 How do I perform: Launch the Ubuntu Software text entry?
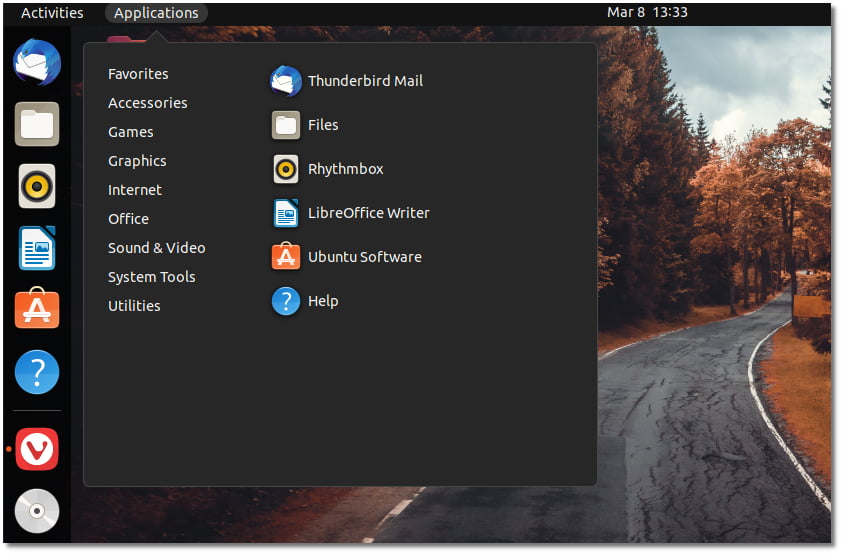[x=365, y=257]
